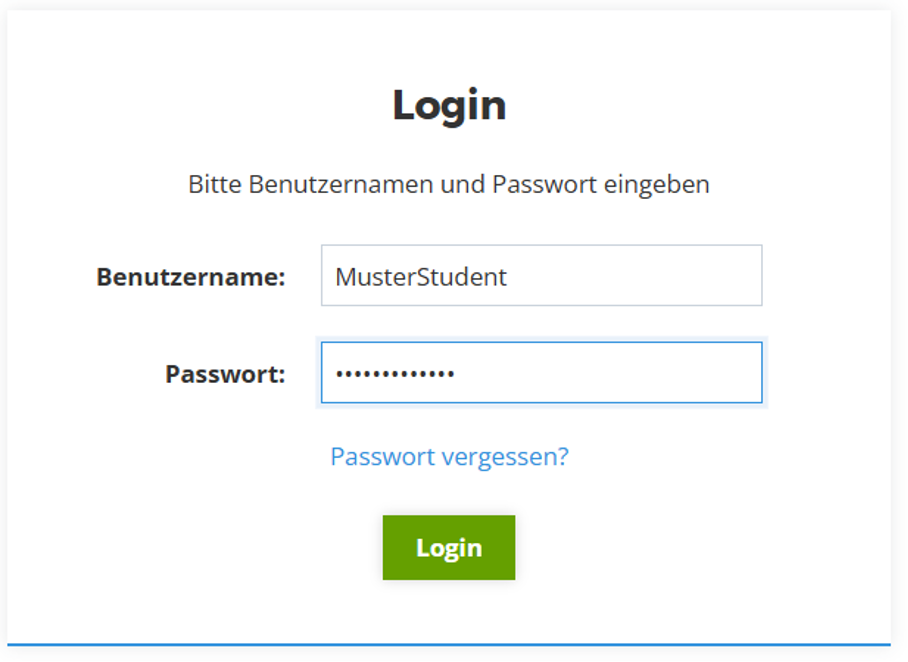Click the grey-bordered username text box
The height and width of the screenshot is (662, 908).
click(x=541, y=276)
